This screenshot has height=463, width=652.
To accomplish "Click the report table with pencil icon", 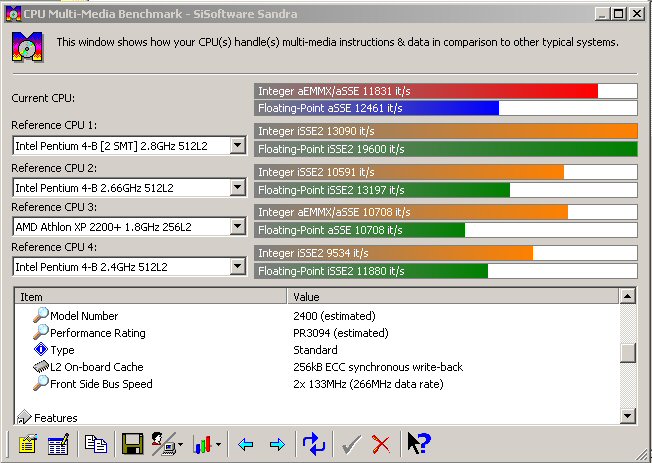I will [x=58, y=444].
